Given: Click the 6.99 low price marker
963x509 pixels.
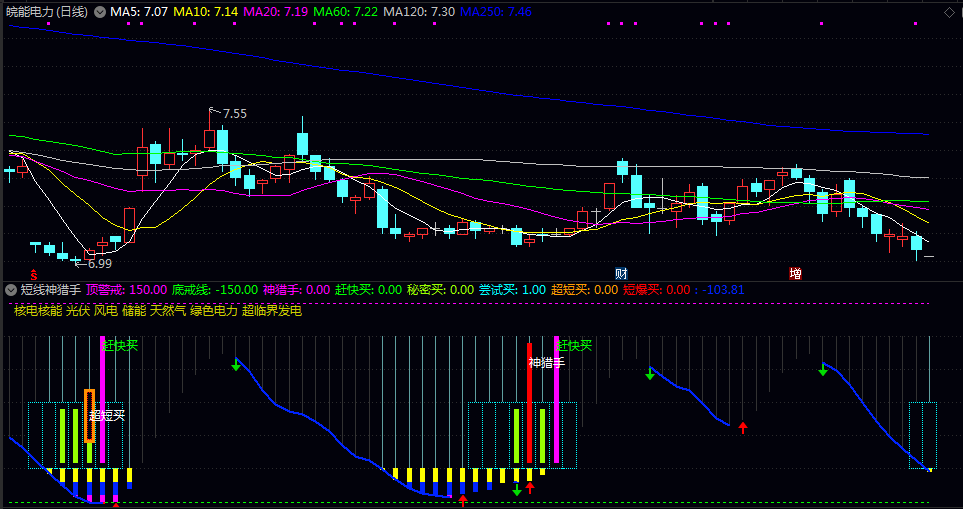Looking at the screenshot, I should point(98,264).
